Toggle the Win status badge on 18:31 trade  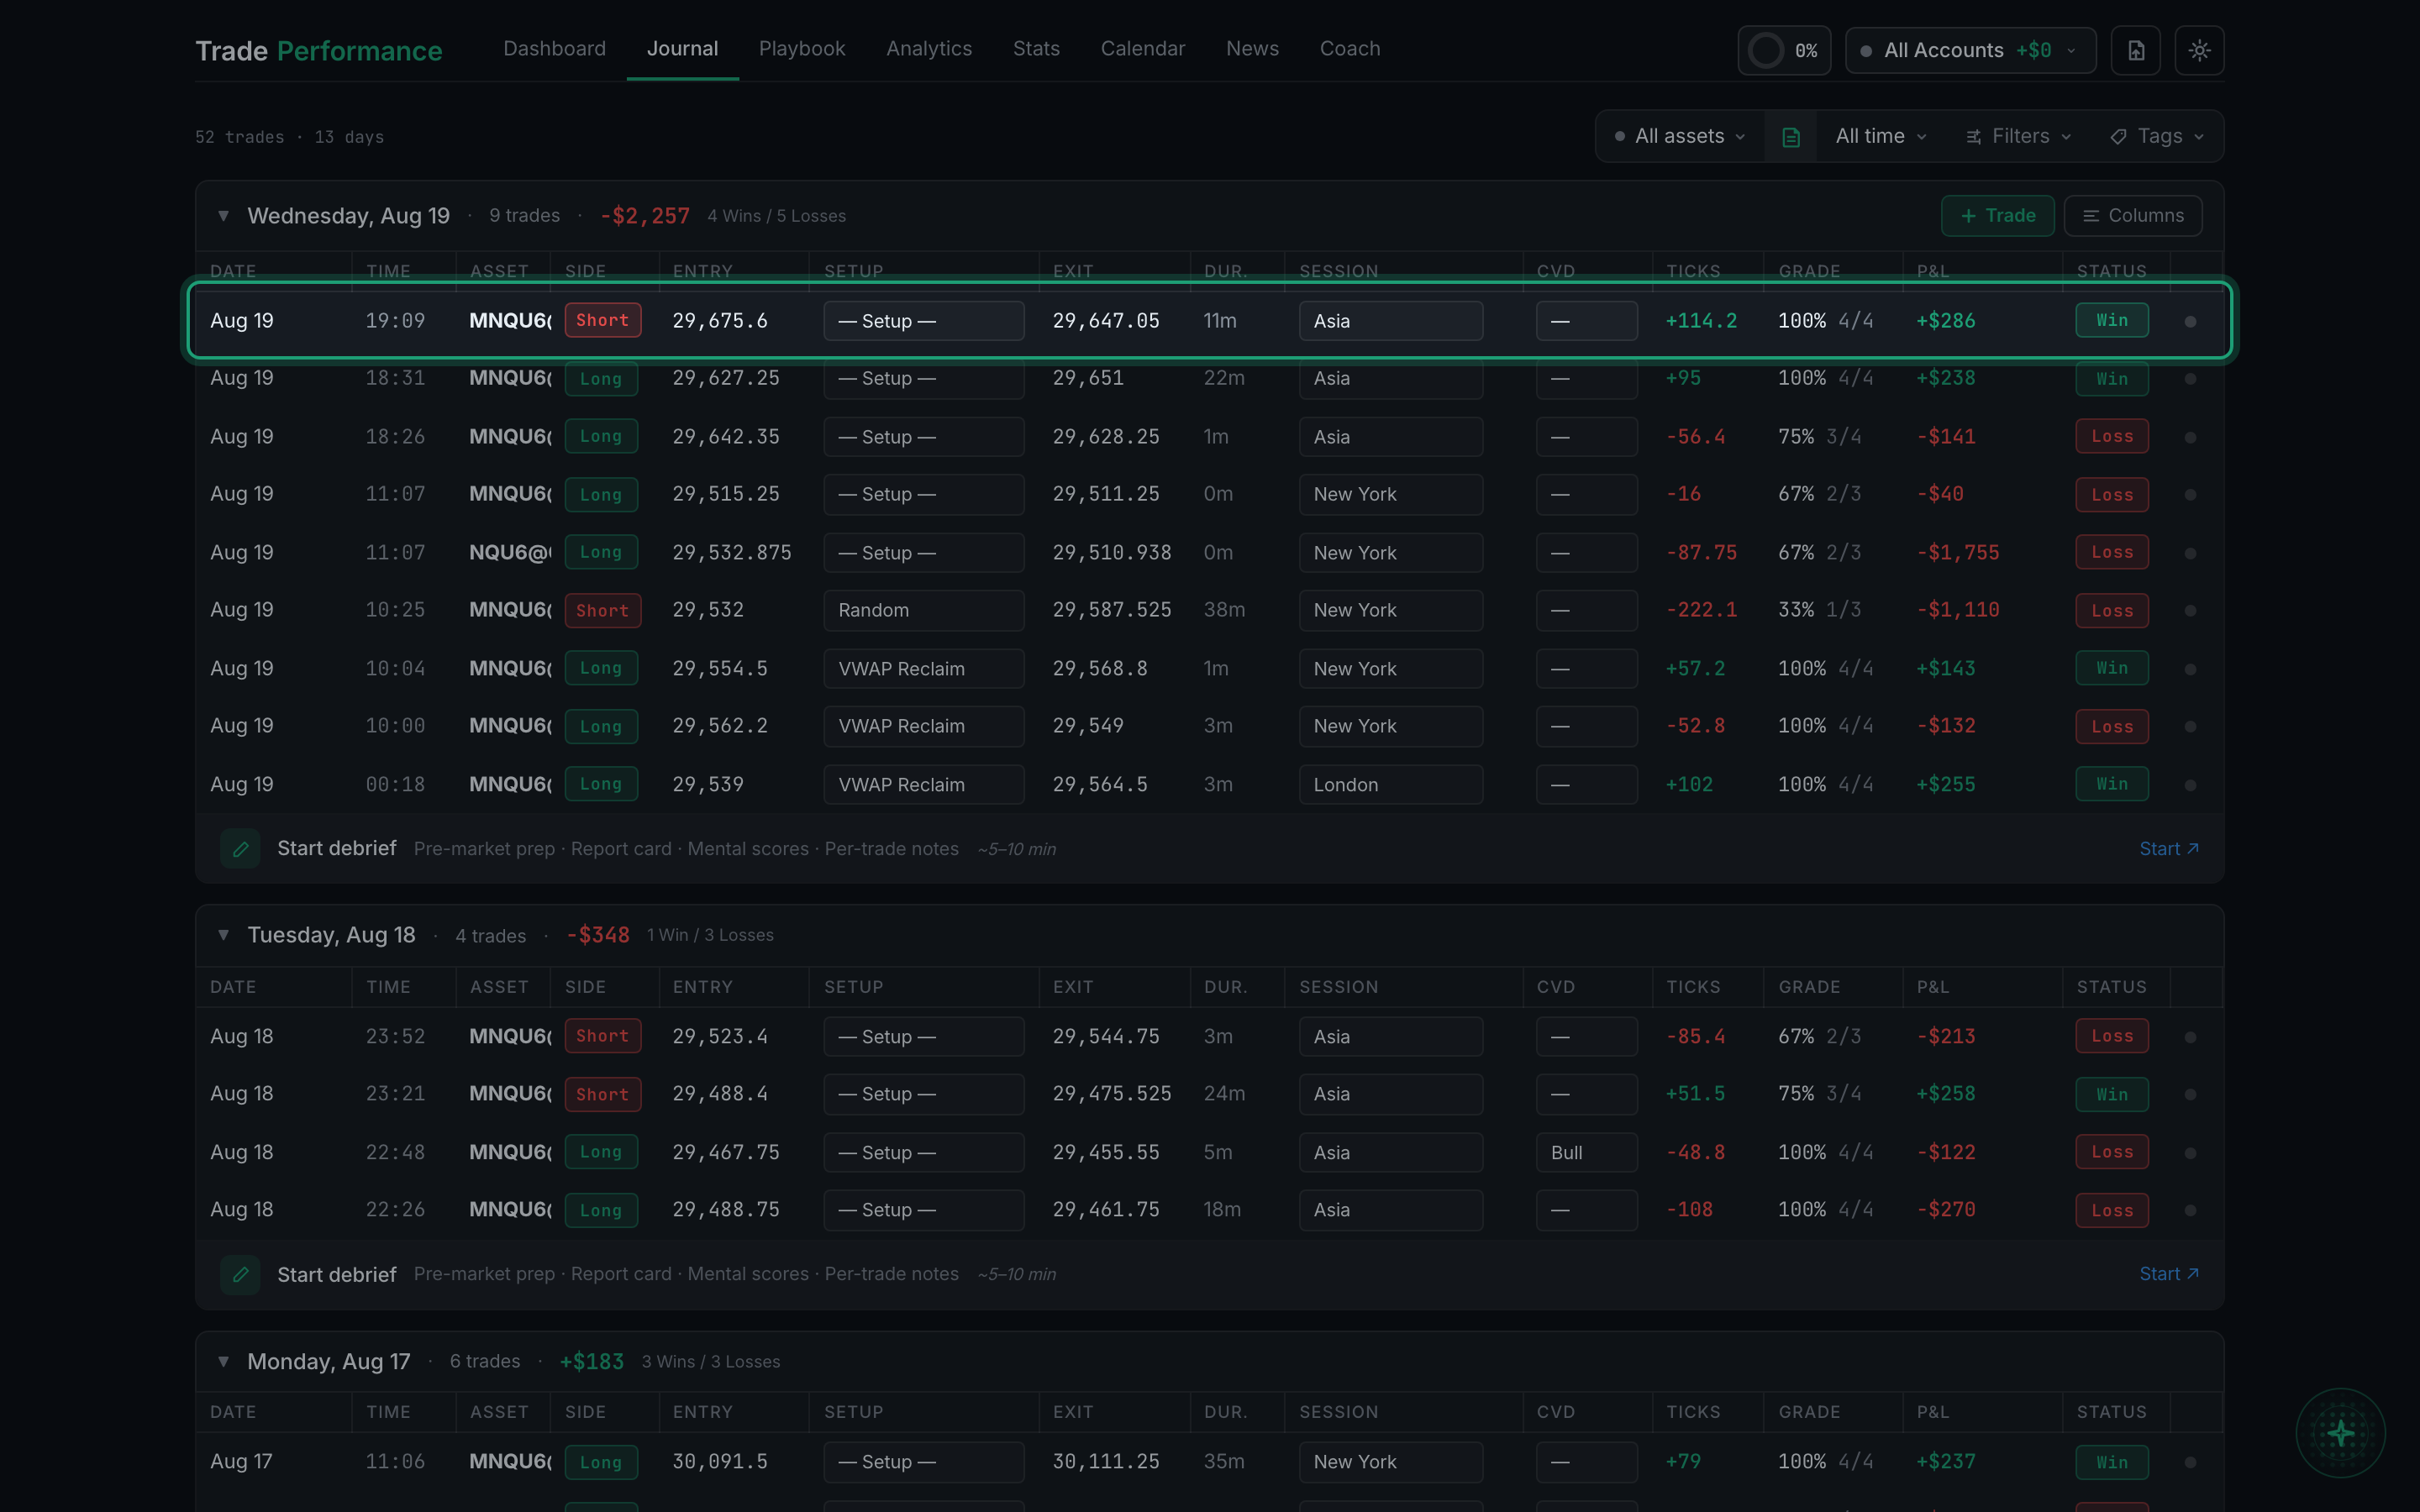point(2111,379)
